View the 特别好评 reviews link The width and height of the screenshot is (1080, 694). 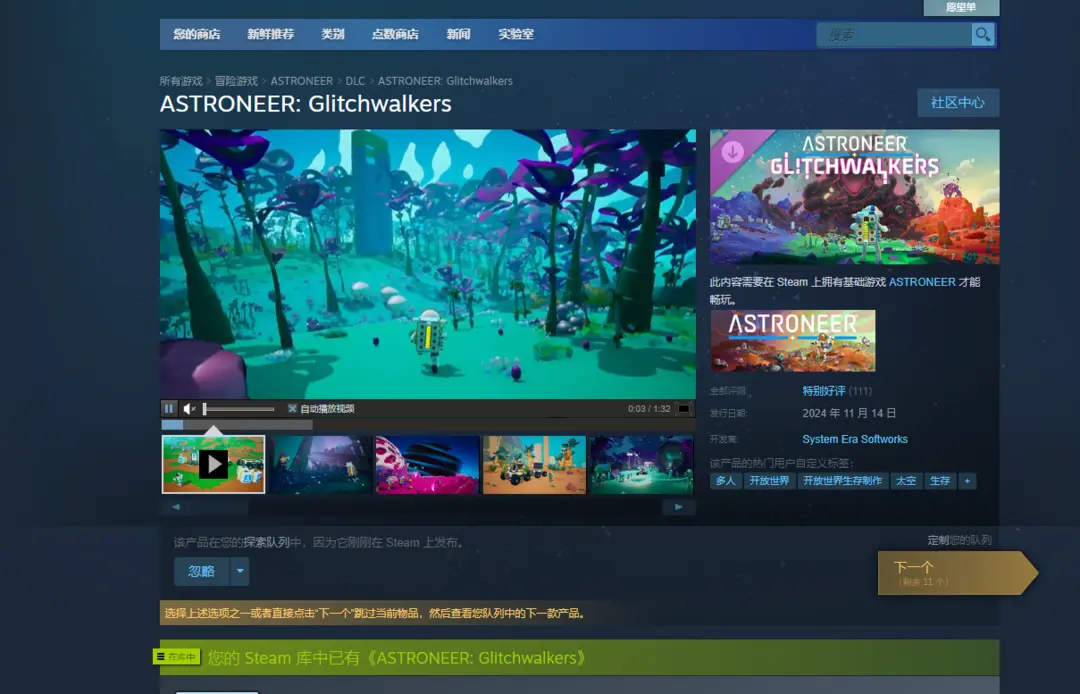coord(824,391)
